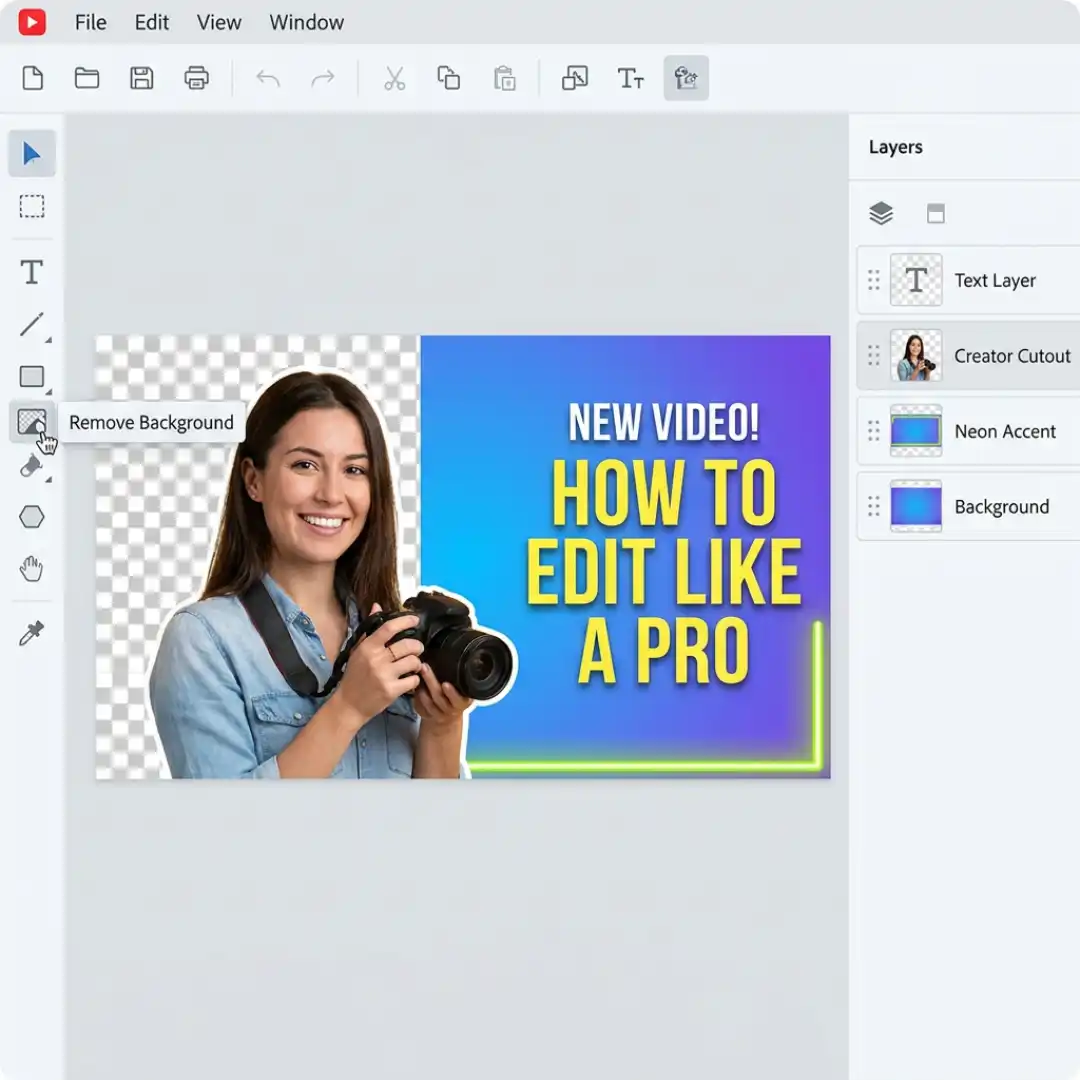Select the Neon Accent layer
Viewport: 1080px width, 1080px height.
coord(968,431)
